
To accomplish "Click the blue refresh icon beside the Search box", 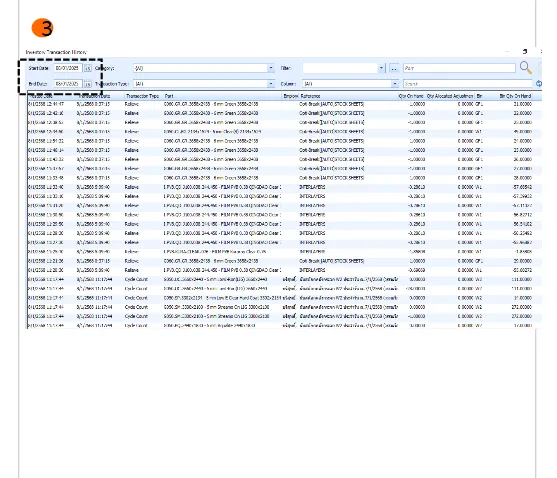I will coord(539,84).
